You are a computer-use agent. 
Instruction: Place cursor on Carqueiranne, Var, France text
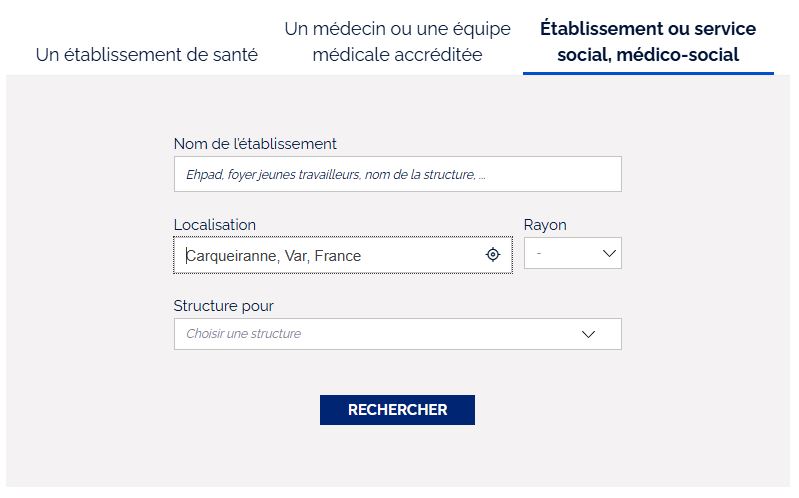[273, 255]
